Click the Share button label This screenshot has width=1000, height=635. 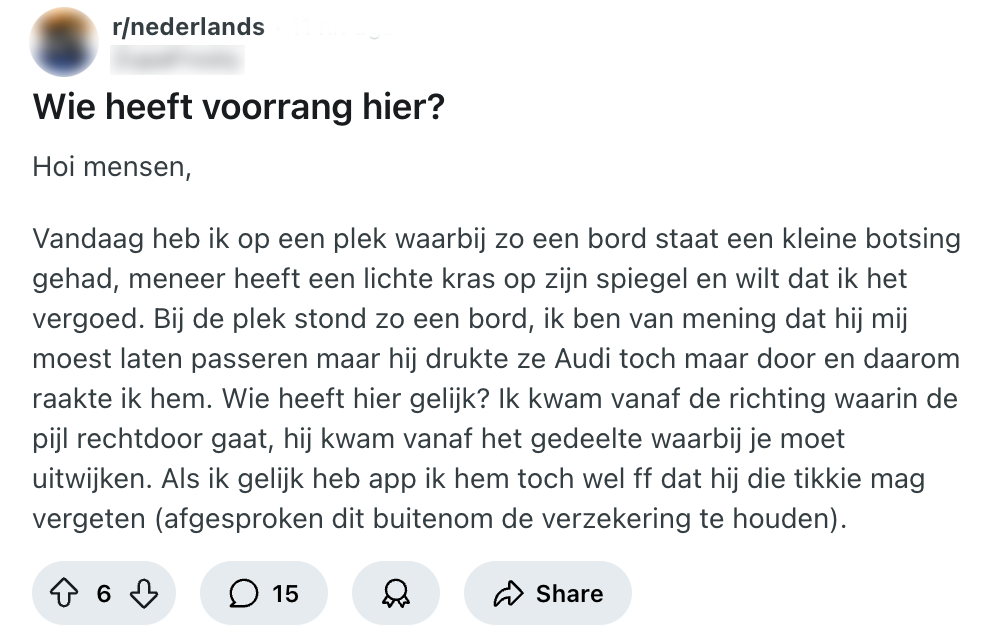click(569, 594)
